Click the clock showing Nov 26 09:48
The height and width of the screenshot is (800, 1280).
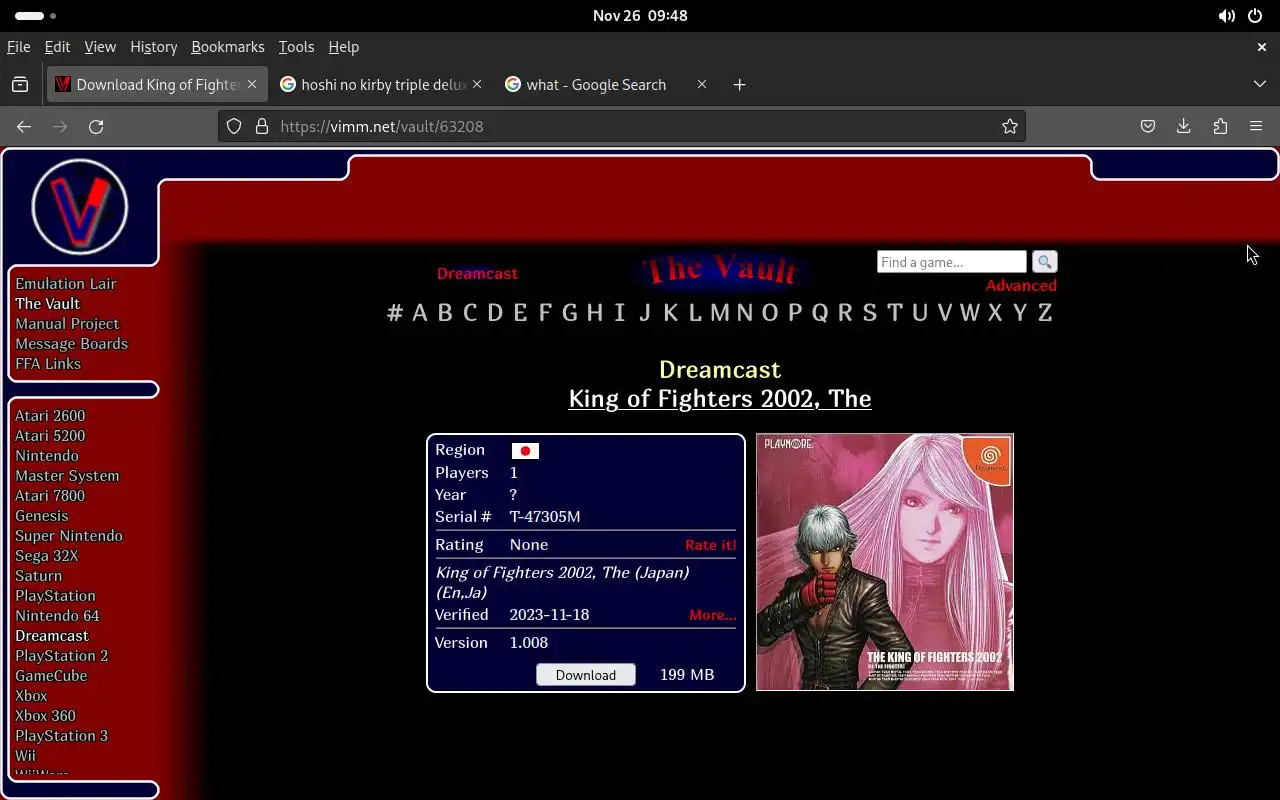(640, 16)
